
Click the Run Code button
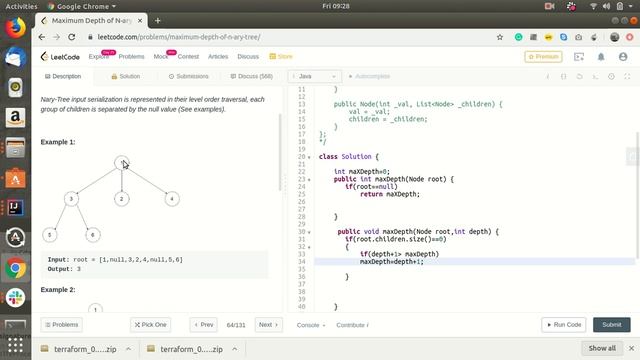(564, 325)
